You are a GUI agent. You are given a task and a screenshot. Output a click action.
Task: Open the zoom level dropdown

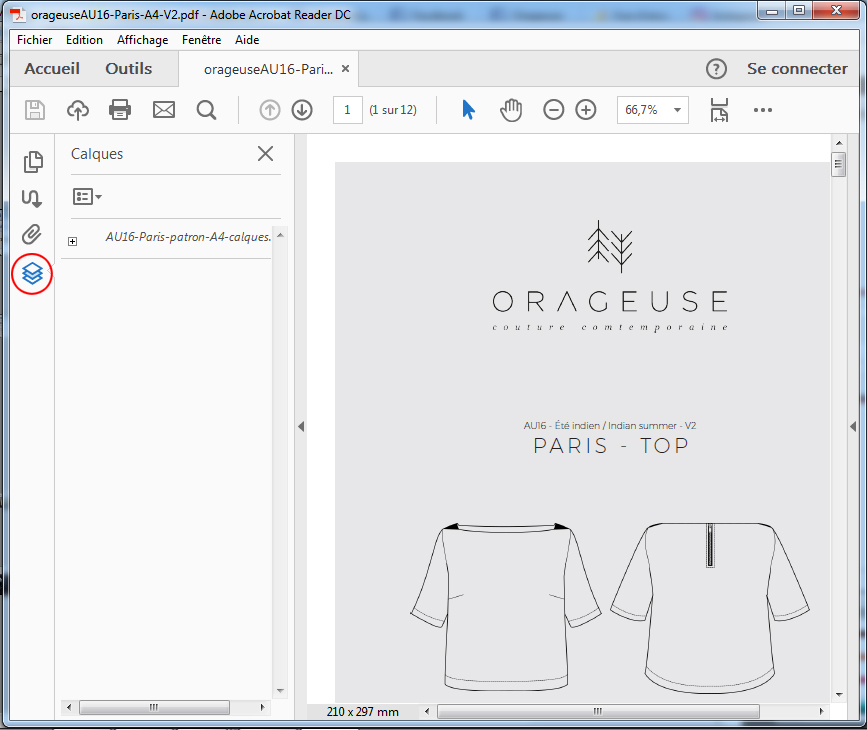677,110
